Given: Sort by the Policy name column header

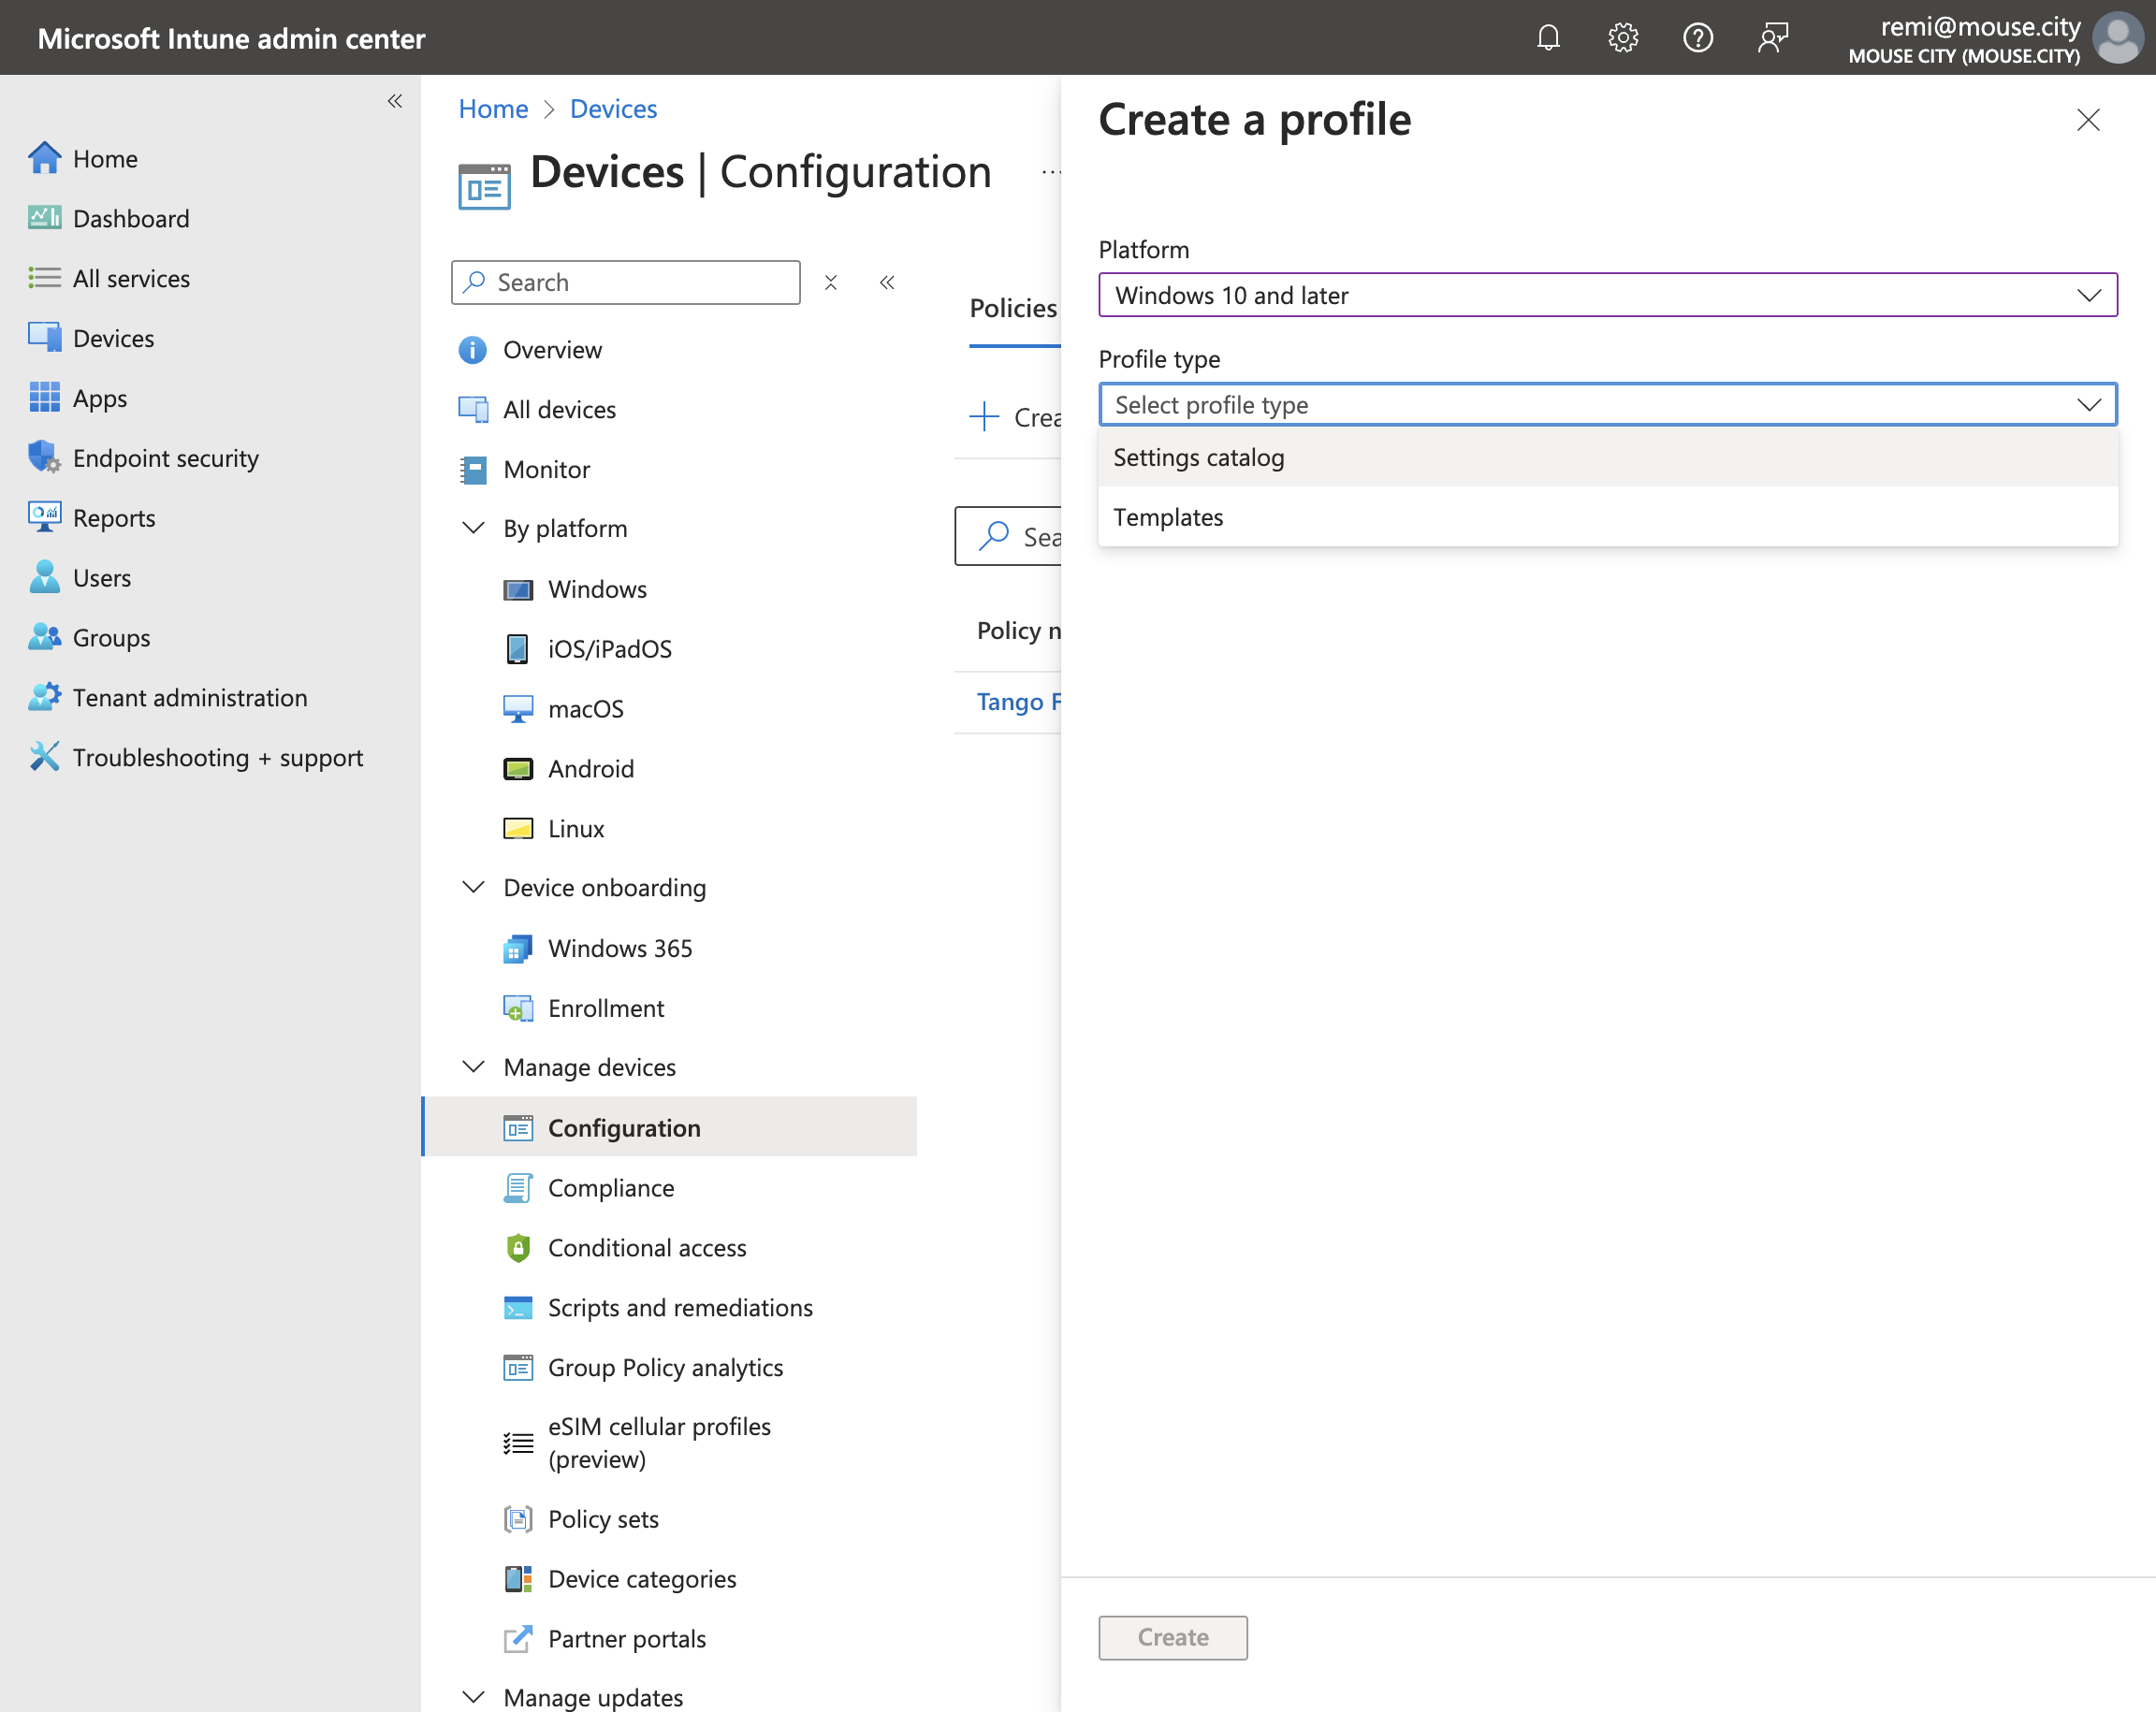Looking at the screenshot, I should point(1018,630).
